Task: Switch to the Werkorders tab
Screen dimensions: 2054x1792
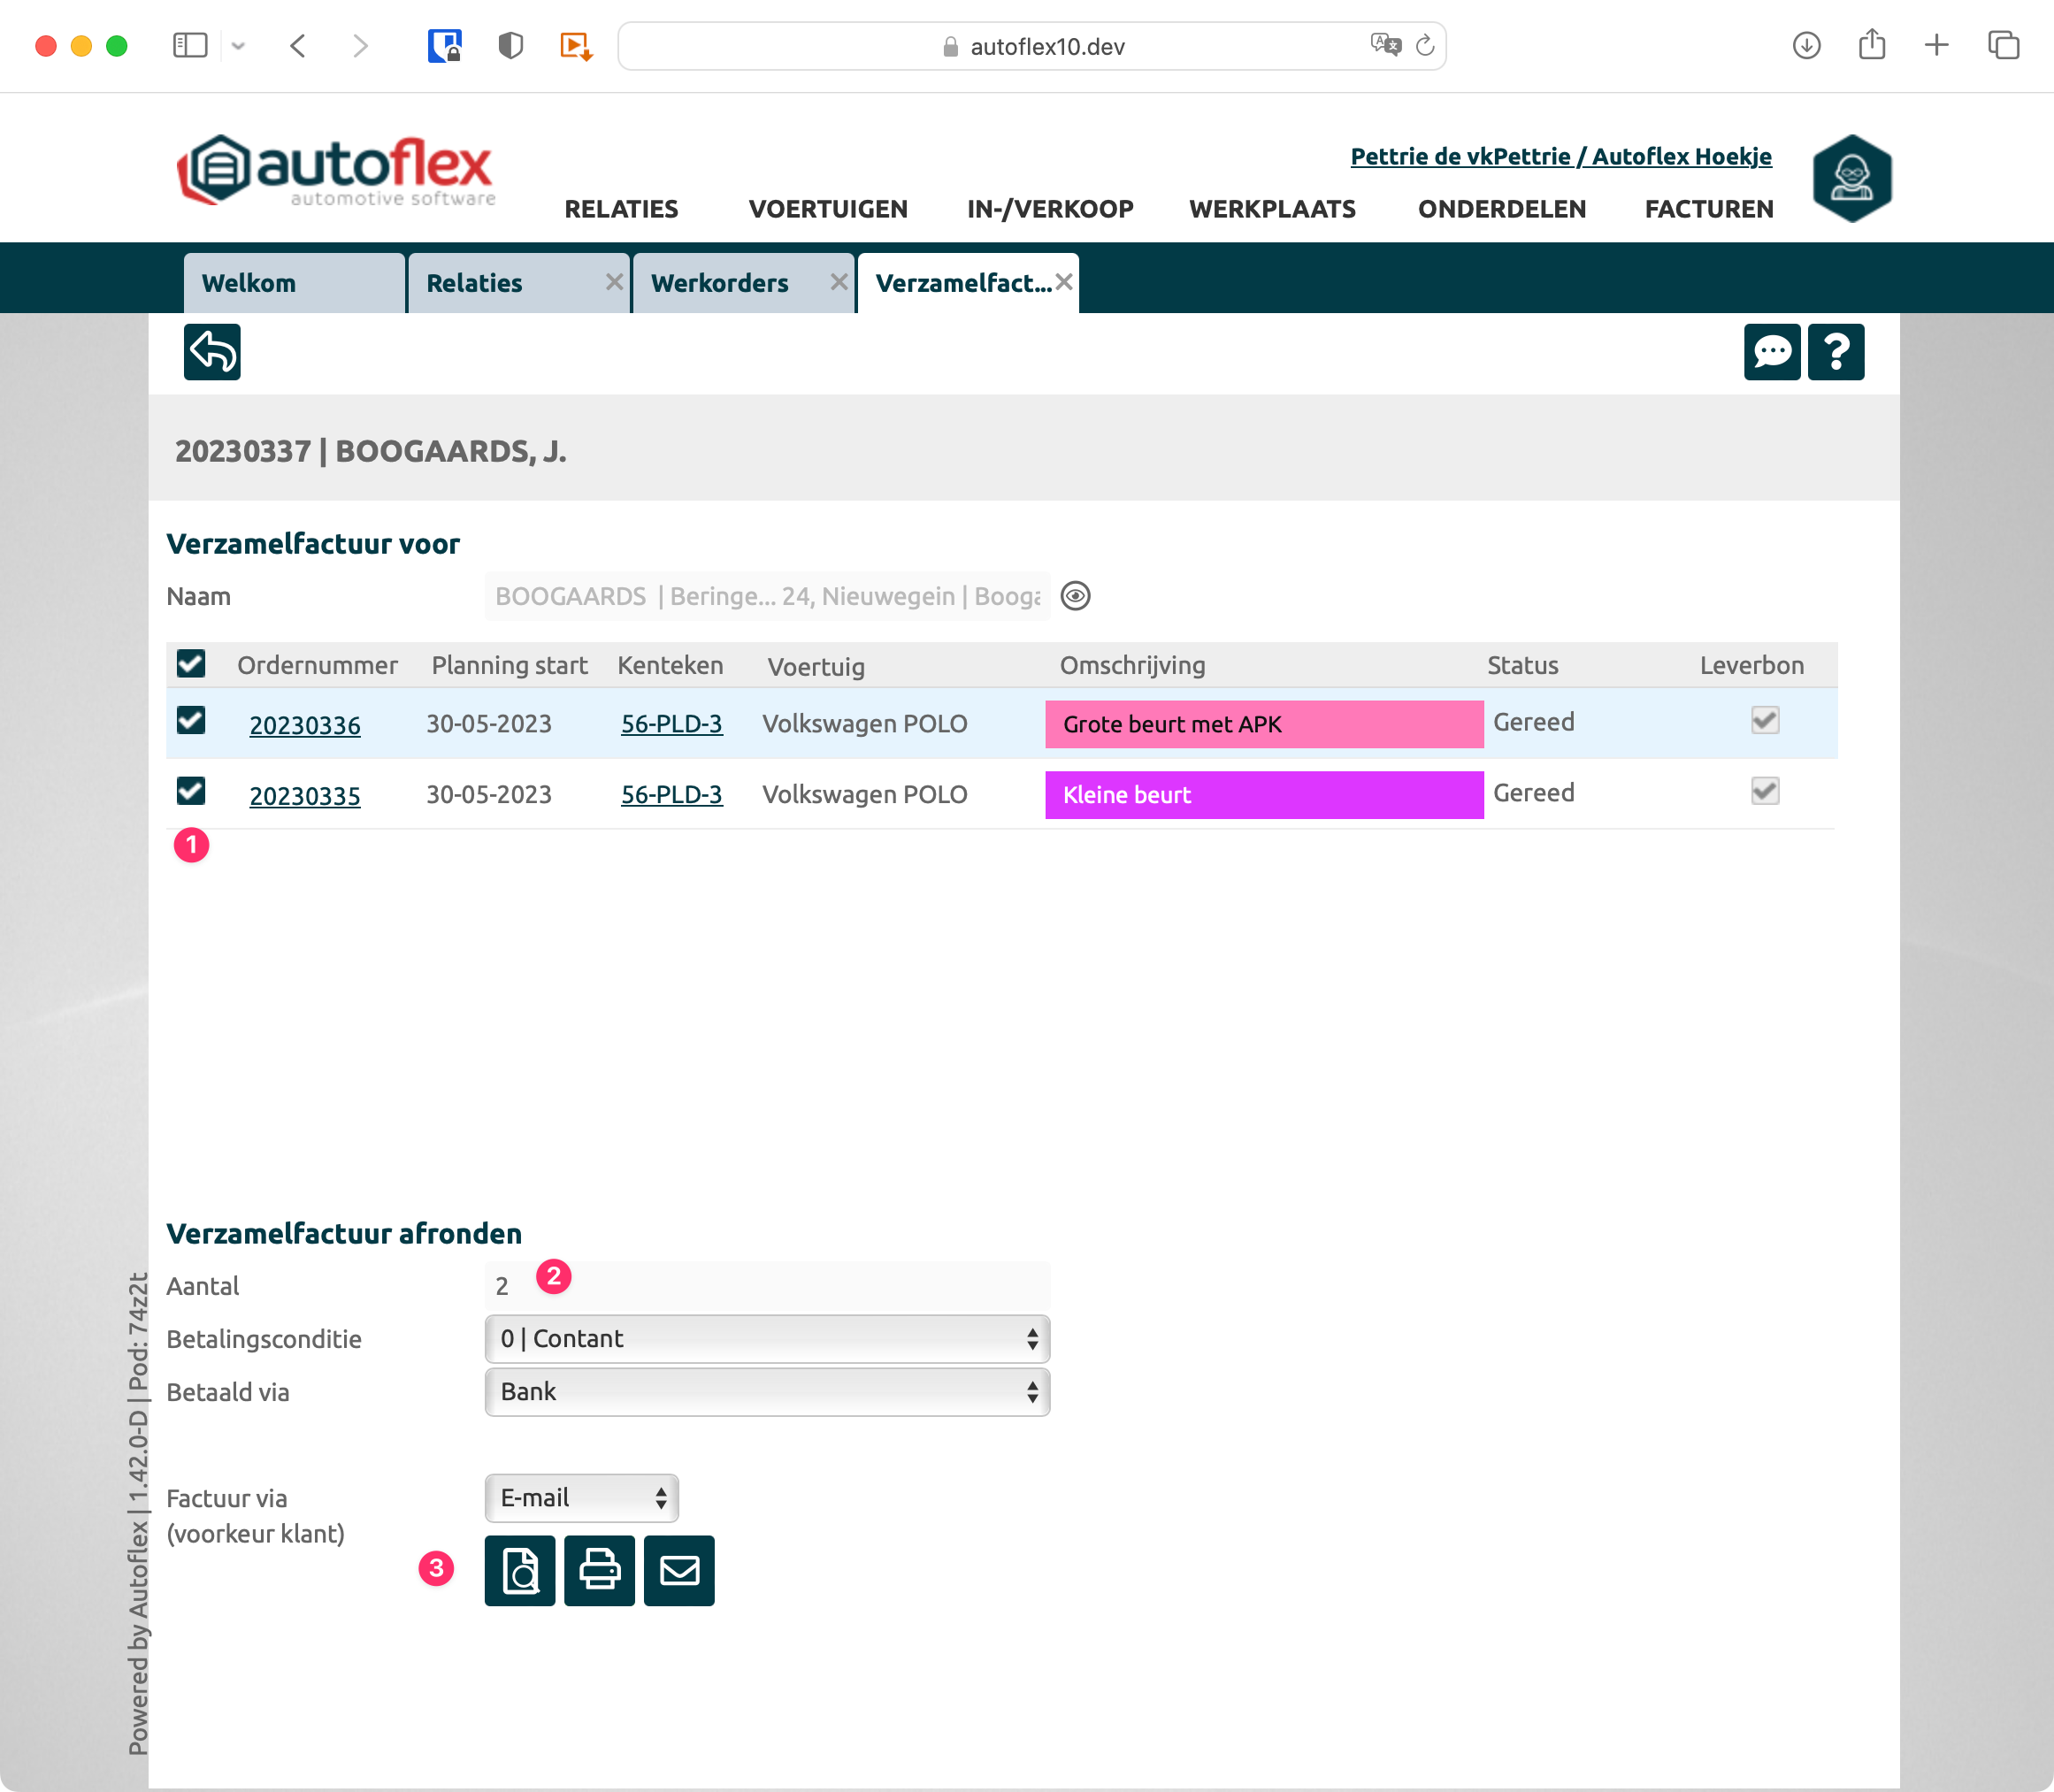Action: (720, 283)
